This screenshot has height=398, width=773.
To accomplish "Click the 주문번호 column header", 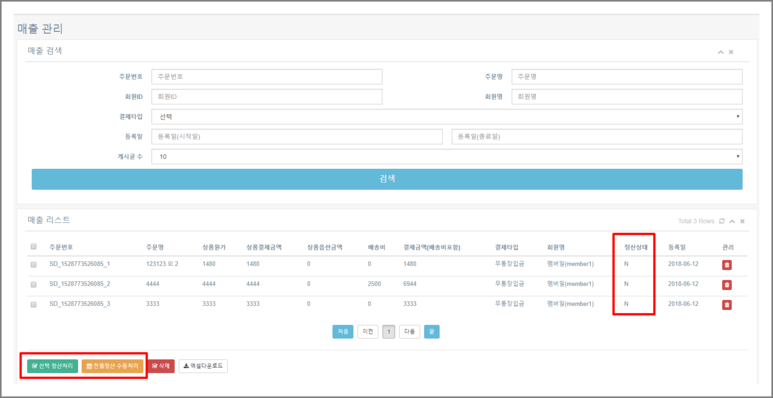I will (61, 247).
